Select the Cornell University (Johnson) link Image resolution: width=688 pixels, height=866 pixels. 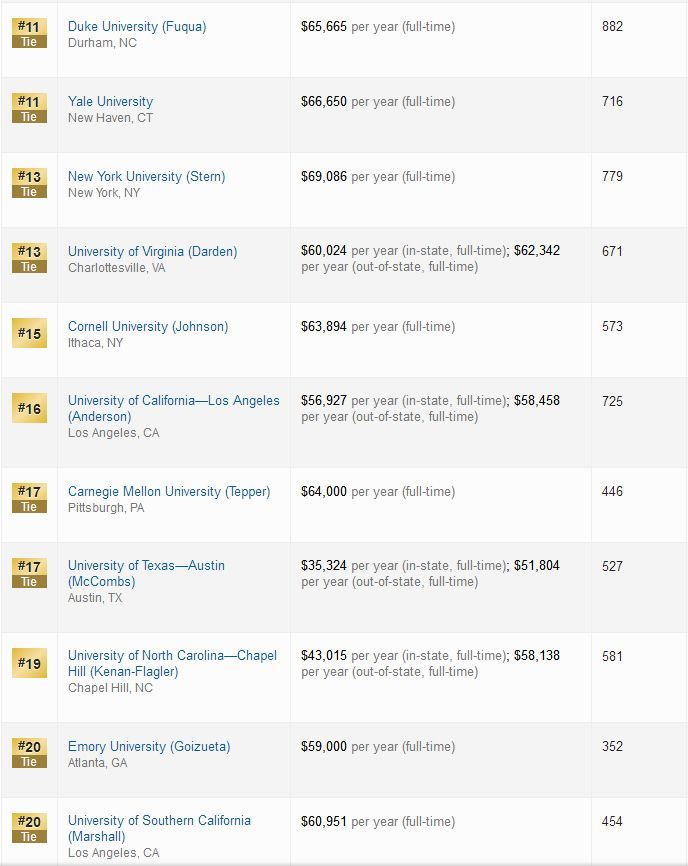(148, 326)
